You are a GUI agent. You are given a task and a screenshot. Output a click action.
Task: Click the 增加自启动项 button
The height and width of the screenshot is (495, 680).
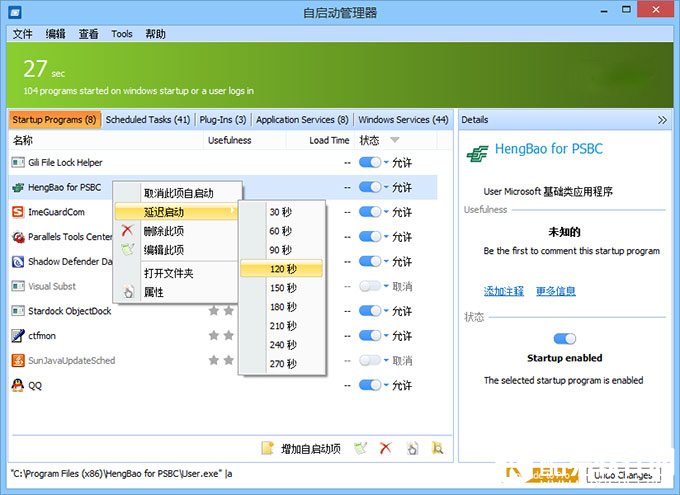[x=302, y=449]
